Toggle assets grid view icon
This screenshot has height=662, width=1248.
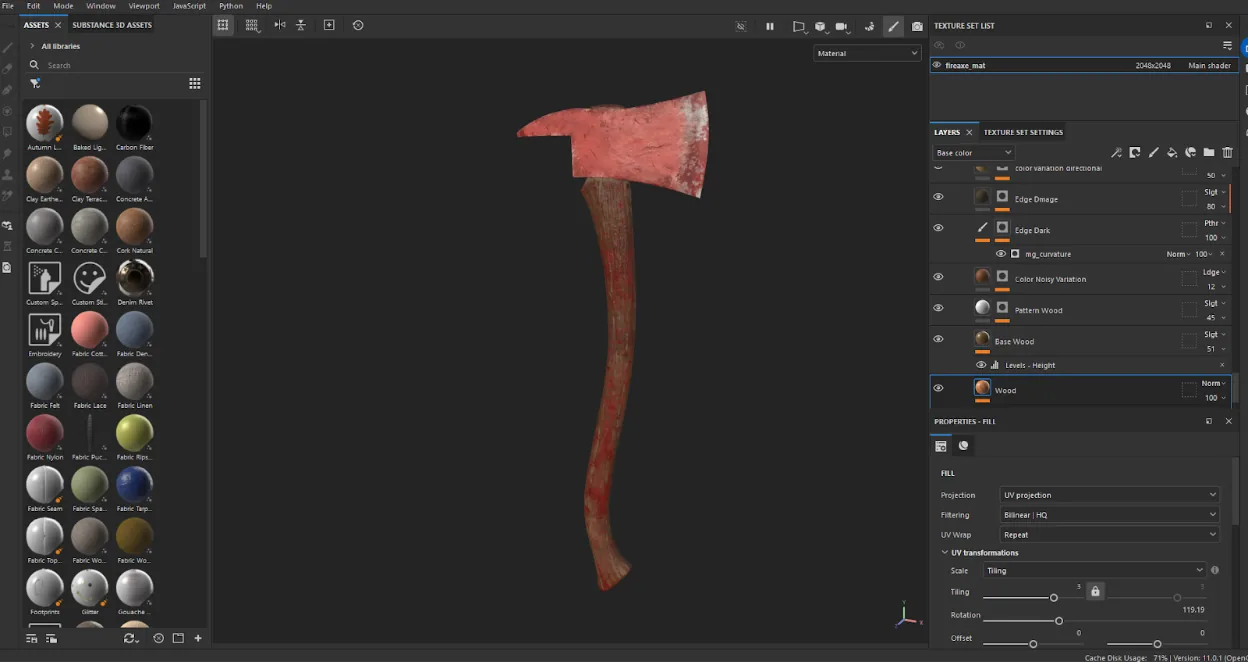195,84
